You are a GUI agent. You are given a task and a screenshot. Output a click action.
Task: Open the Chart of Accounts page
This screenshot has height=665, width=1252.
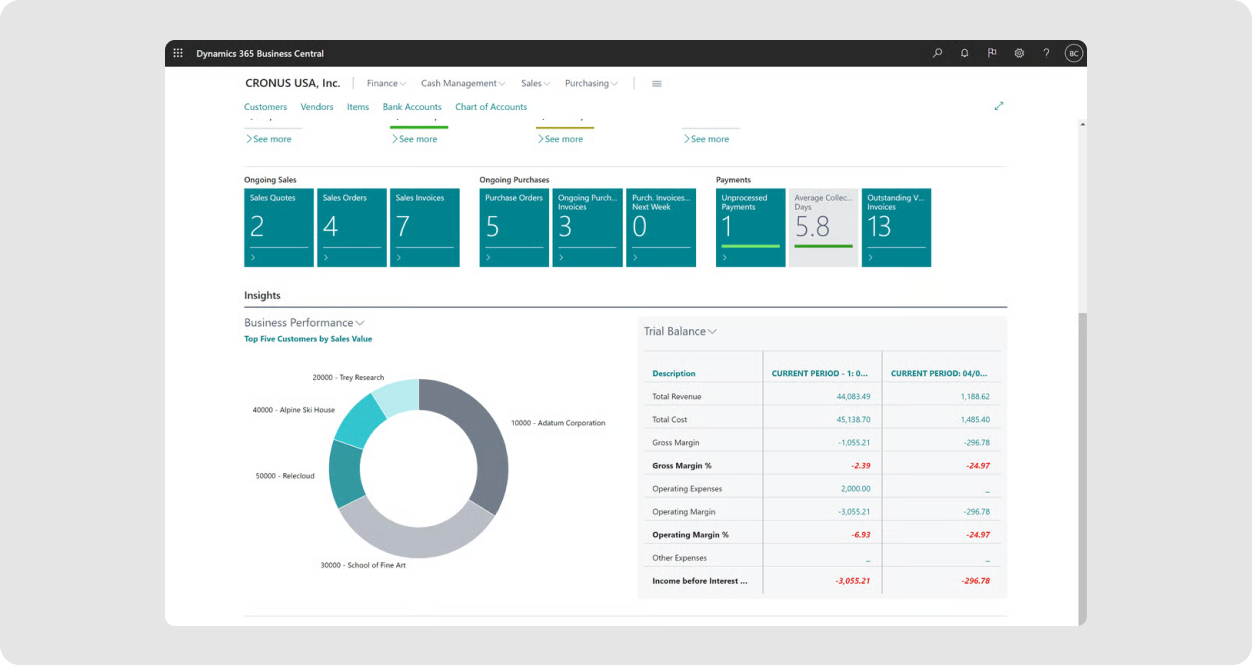coord(491,107)
